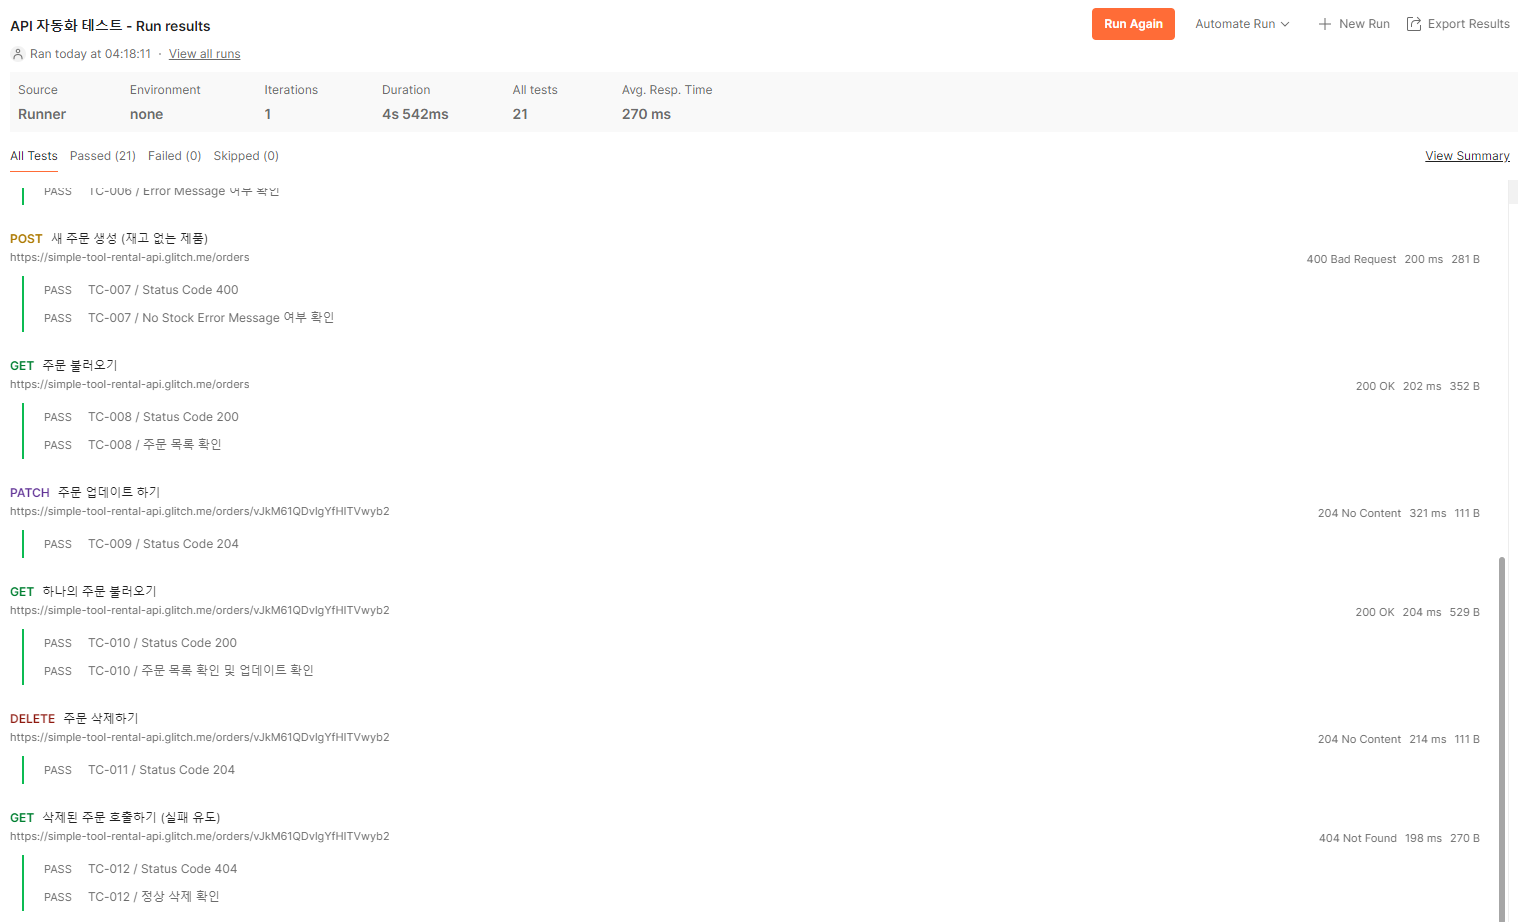Open the View Summary link
This screenshot has width=1518, height=922.
pyautogui.click(x=1467, y=156)
